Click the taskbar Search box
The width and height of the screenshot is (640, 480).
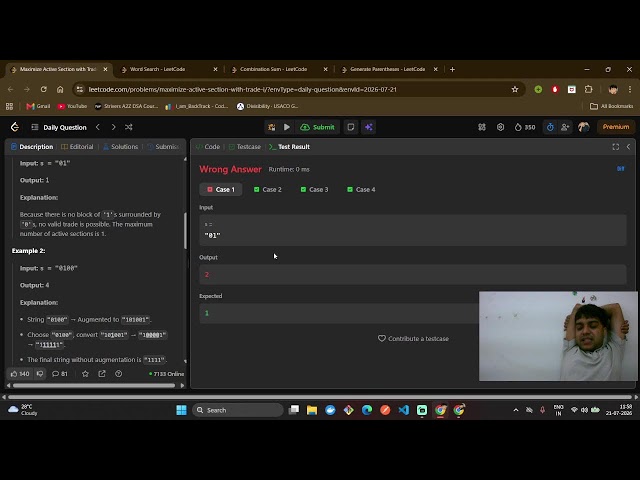click(238, 410)
